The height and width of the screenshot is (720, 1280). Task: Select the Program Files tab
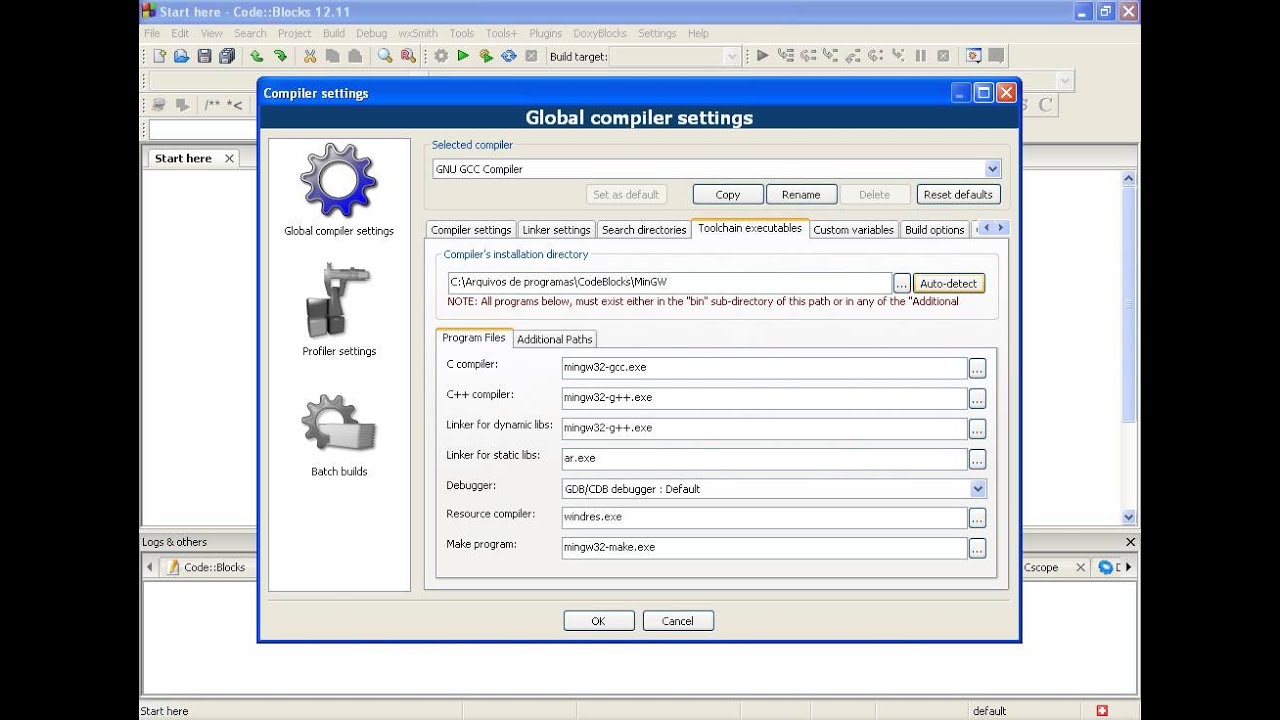point(474,338)
